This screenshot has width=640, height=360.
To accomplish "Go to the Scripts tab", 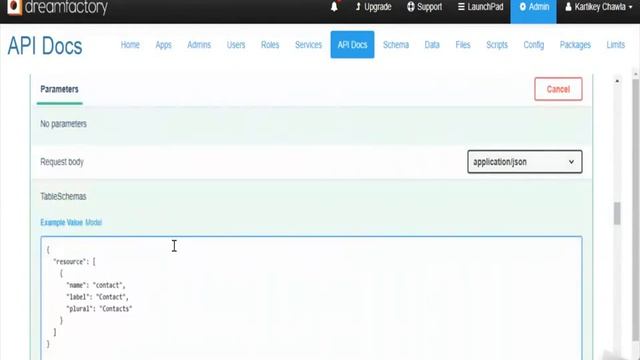I will pyautogui.click(x=497, y=45).
